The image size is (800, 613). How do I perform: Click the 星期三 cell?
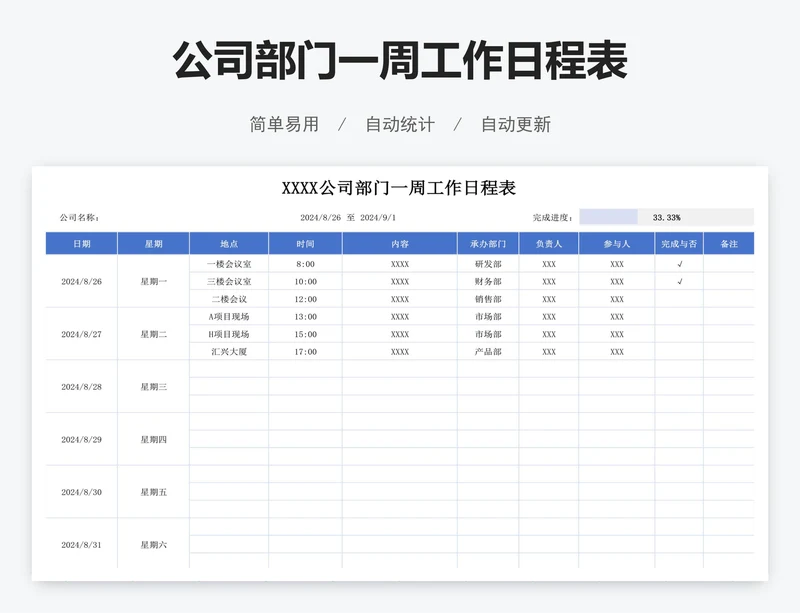154,387
